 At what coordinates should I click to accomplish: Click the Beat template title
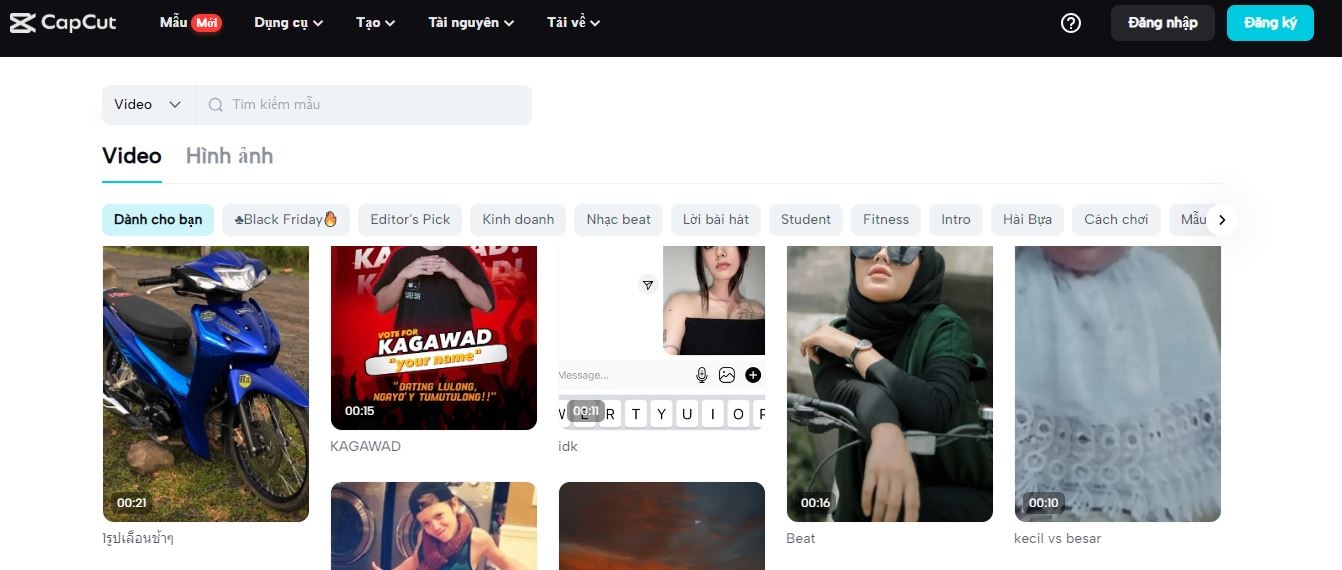click(800, 538)
